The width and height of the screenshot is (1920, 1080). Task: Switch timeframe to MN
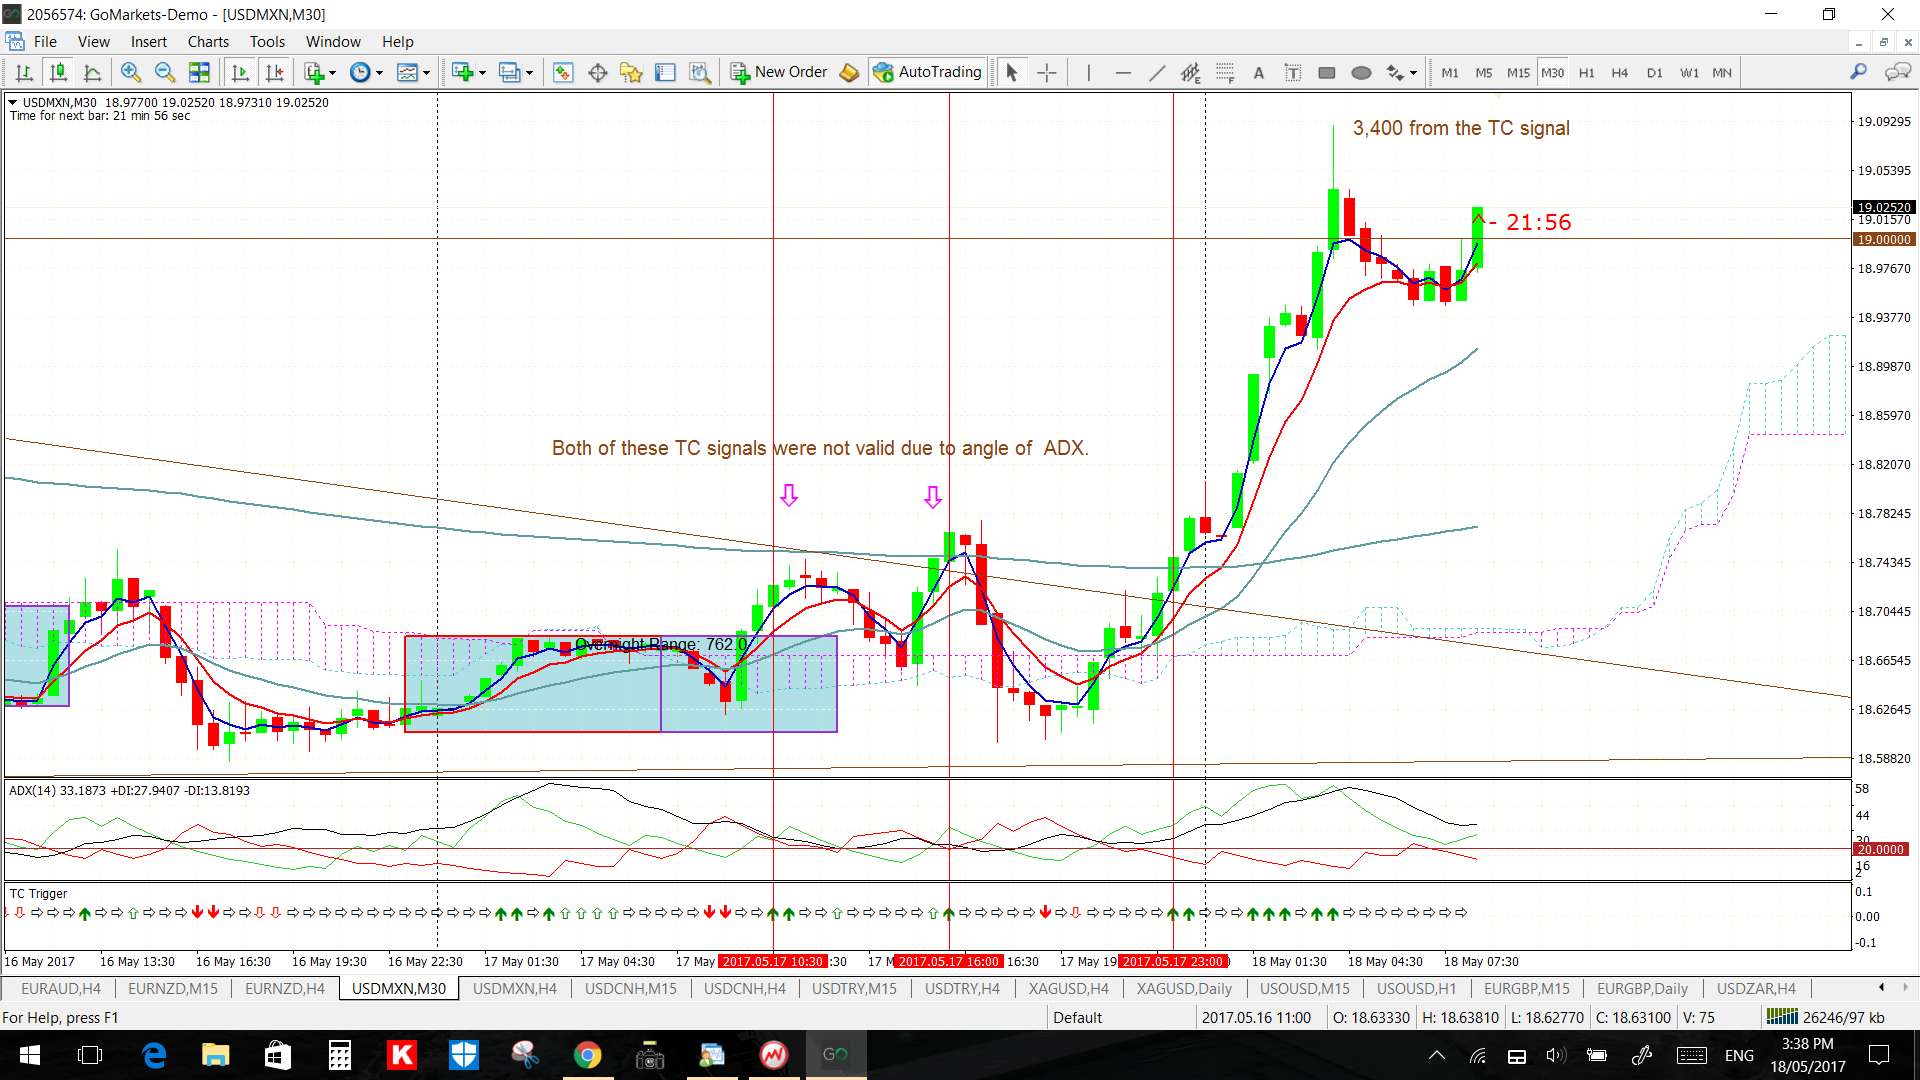click(1722, 73)
